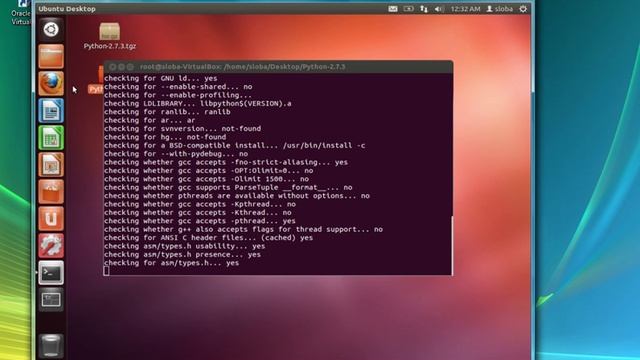
Task: Click 'checking for --with-pydebug... no' line
Action: [x=176, y=154]
